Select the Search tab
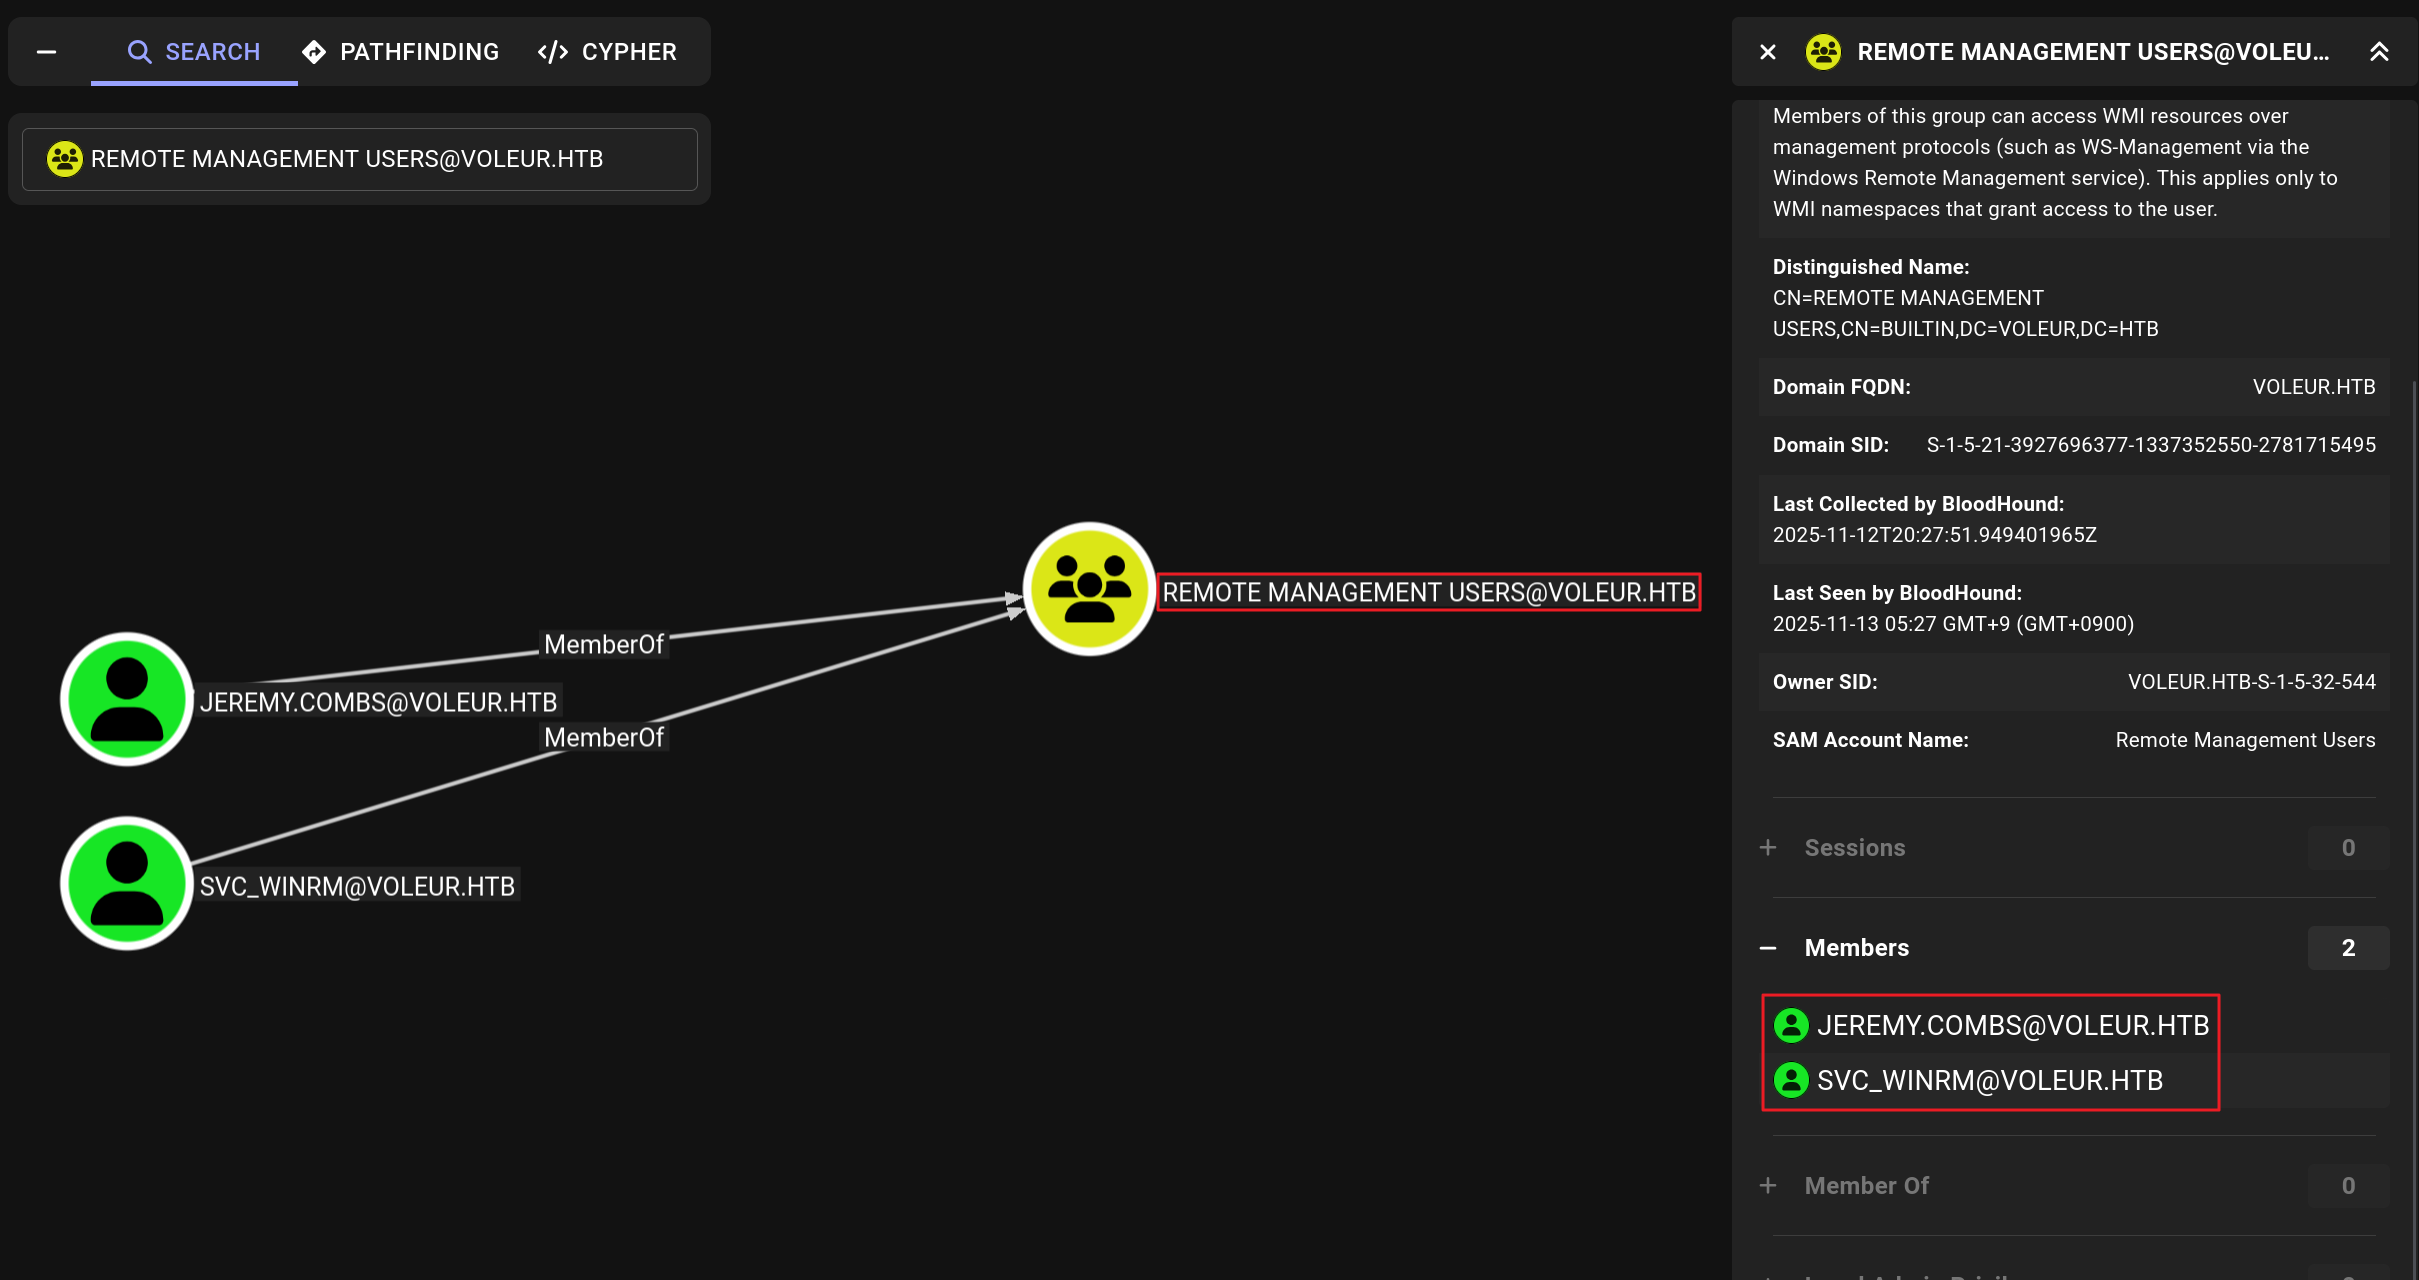The image size is (2419, 1280). coord(194,52)
